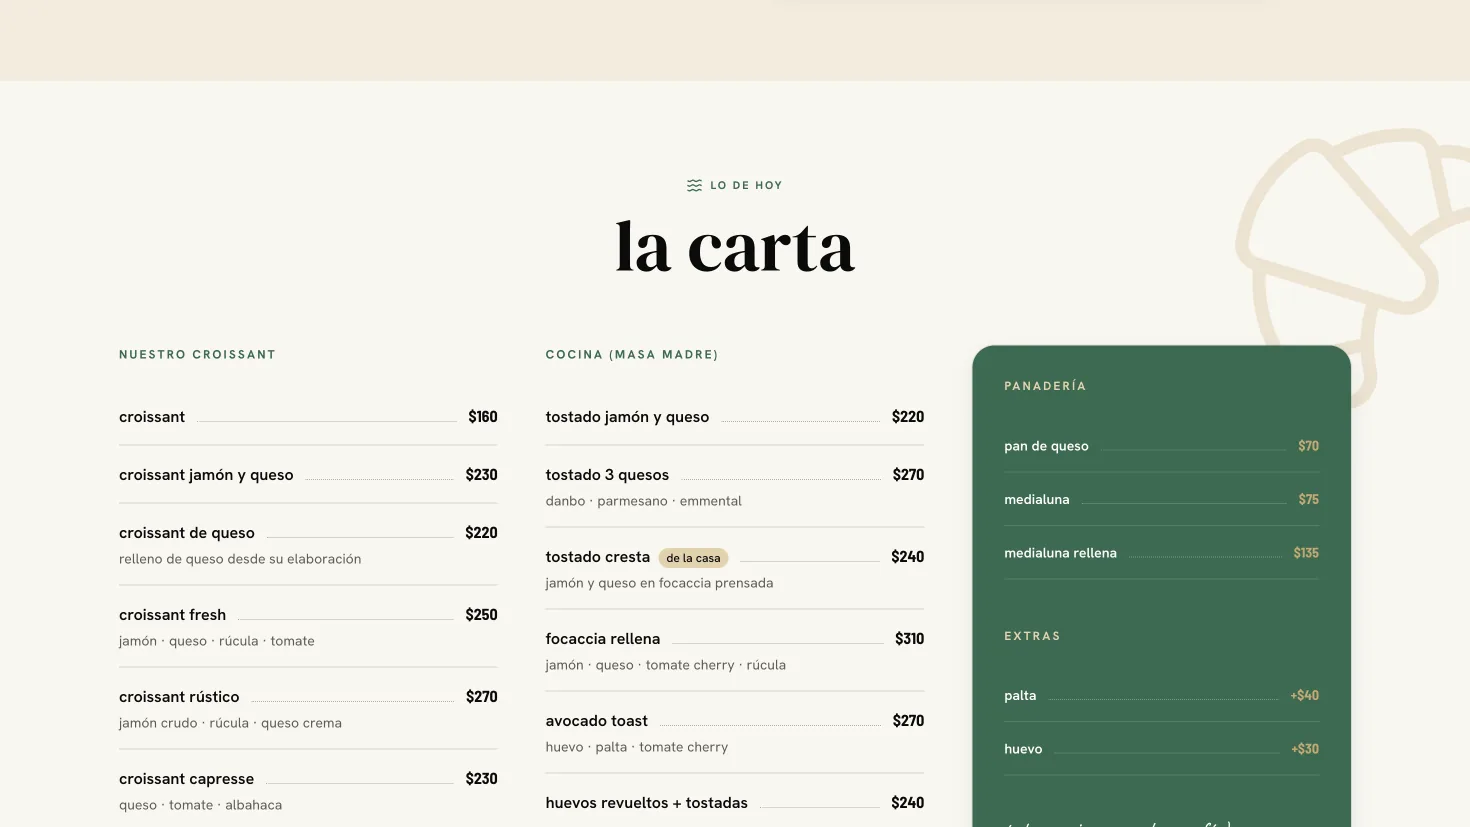
Task: Click the 'LO DE HOY' label
Action: (x=746, y=185)
